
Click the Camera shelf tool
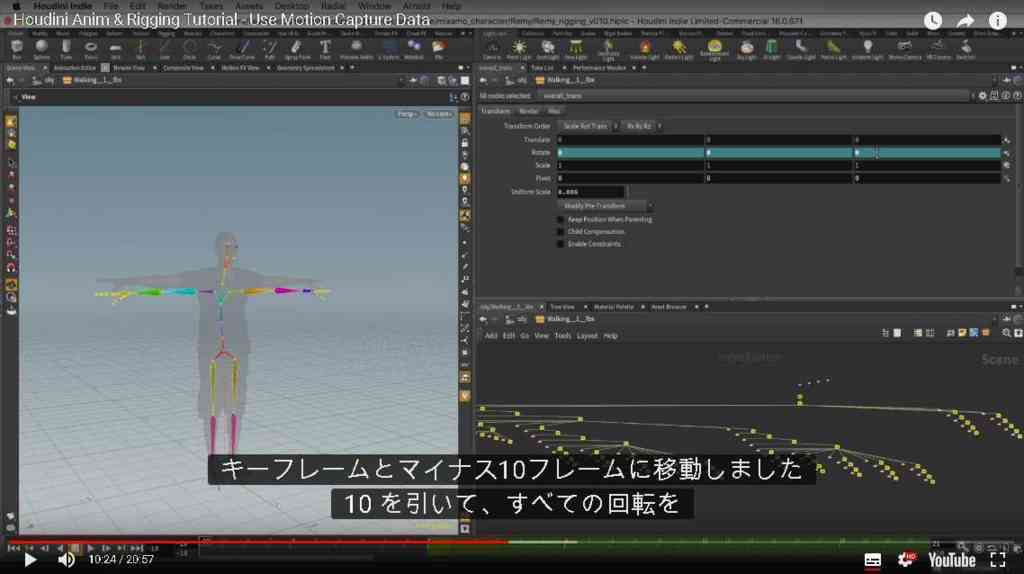492,49
